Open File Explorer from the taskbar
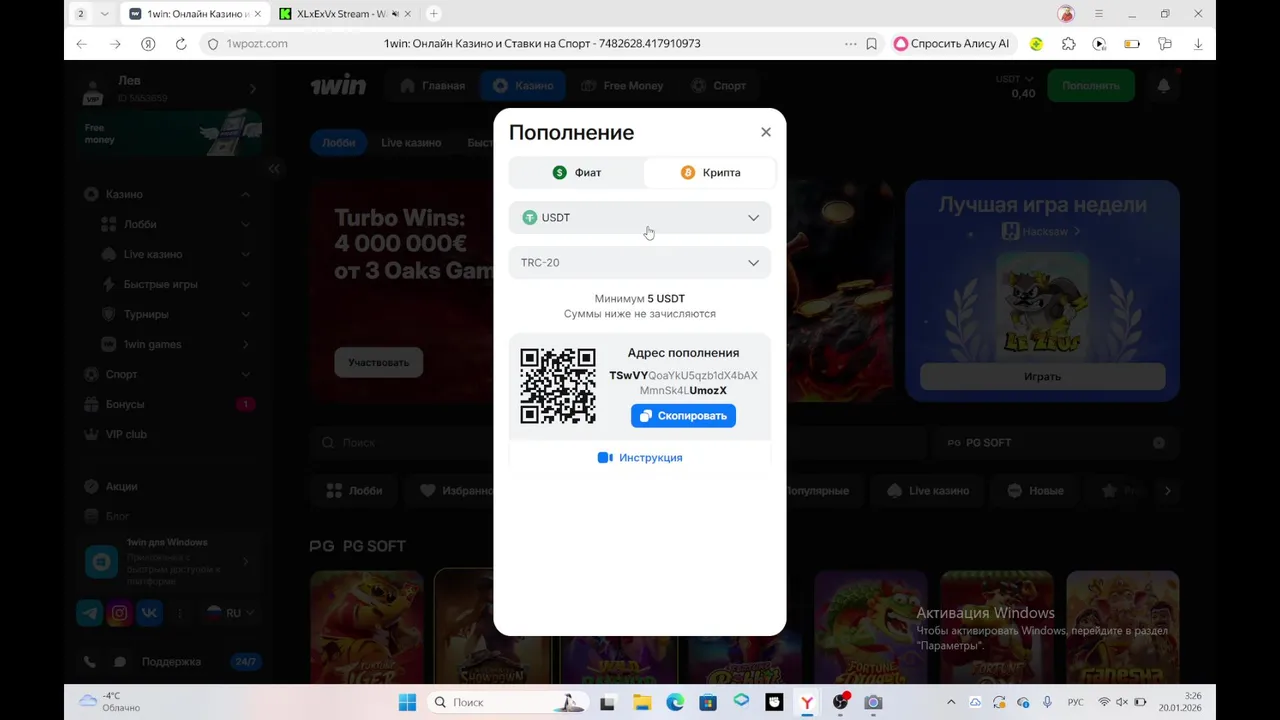The height and width of the screenshot is (720, 1280). (x=641, y=703)
